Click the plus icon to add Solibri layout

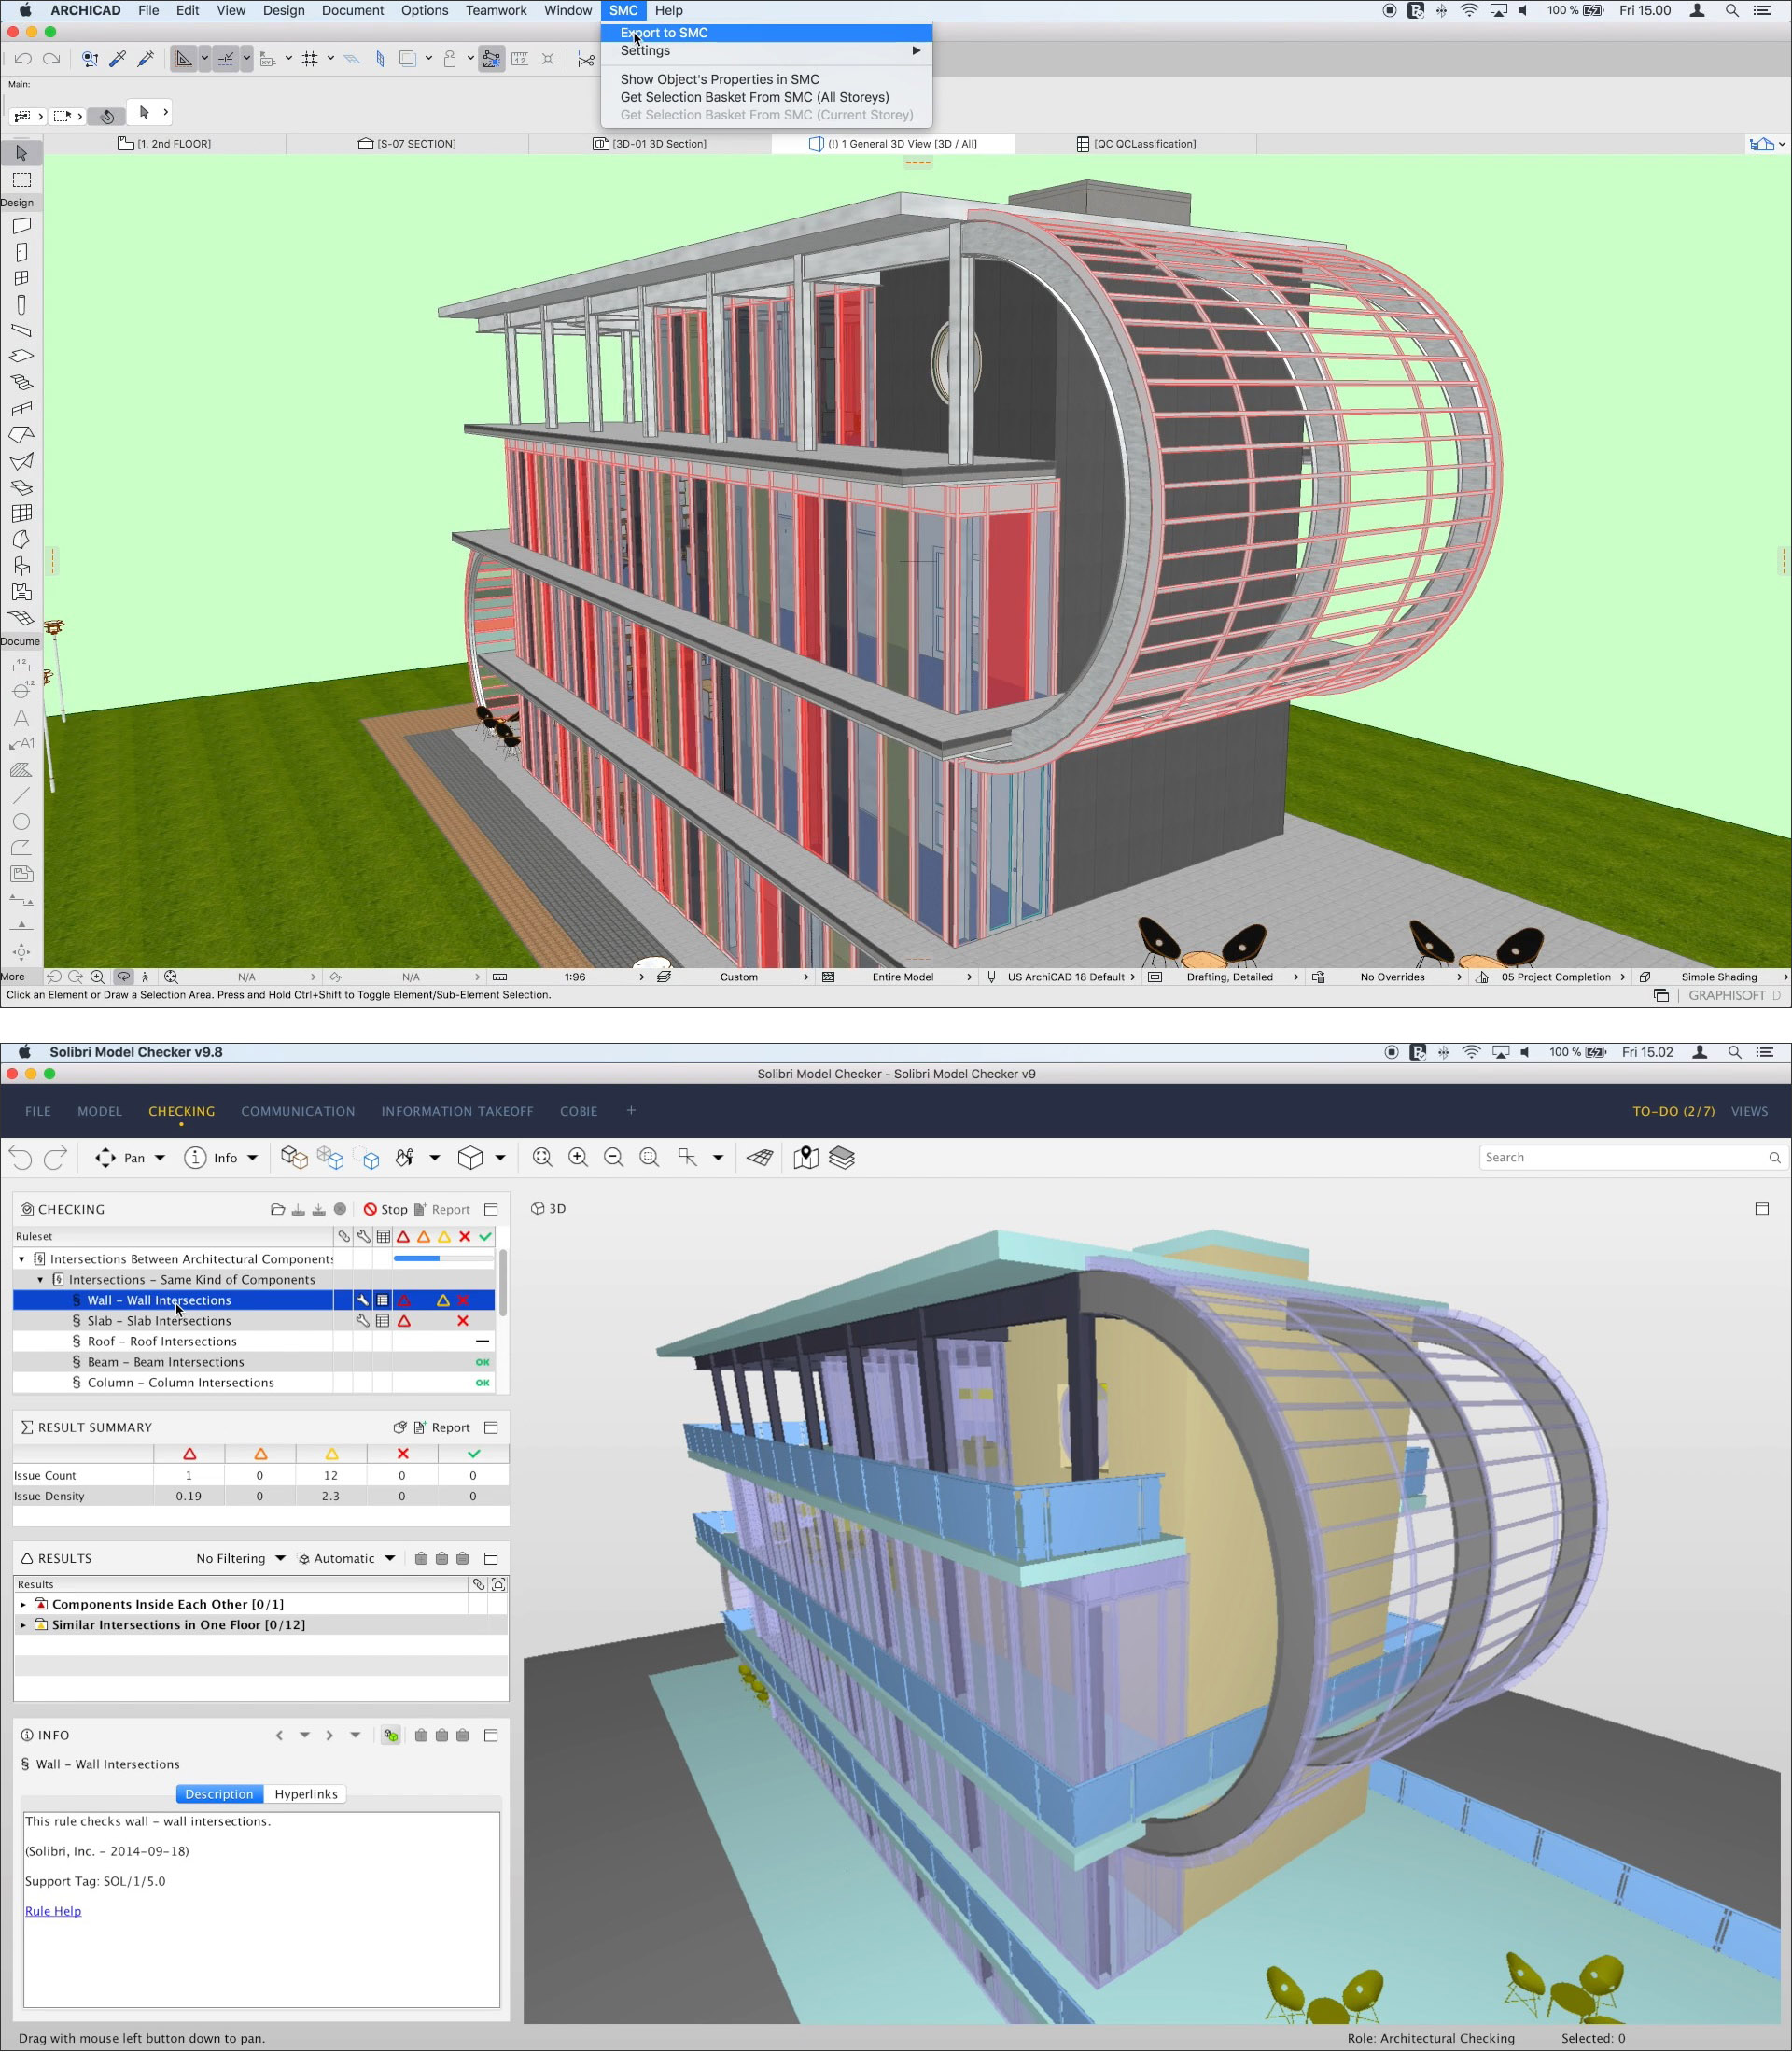(x=631, y=1110)
